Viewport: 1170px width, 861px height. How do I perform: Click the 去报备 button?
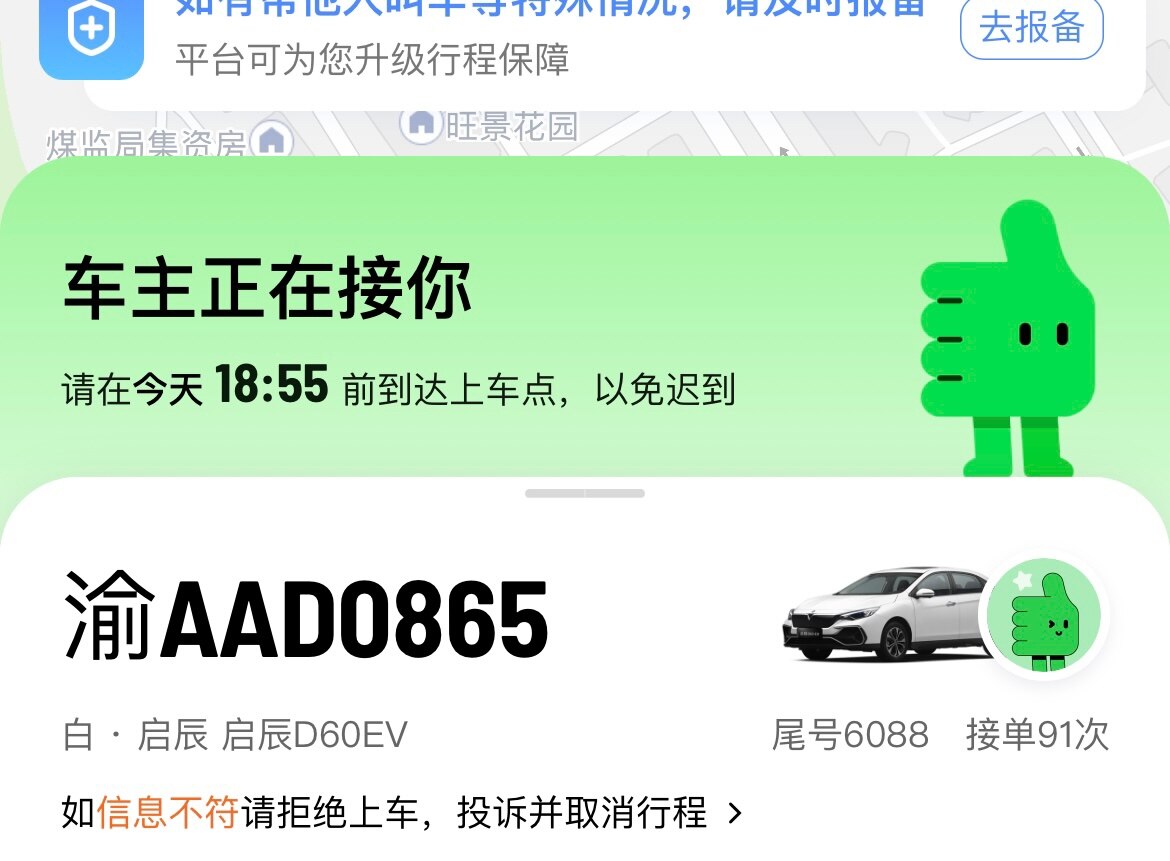click(1031, 28)
